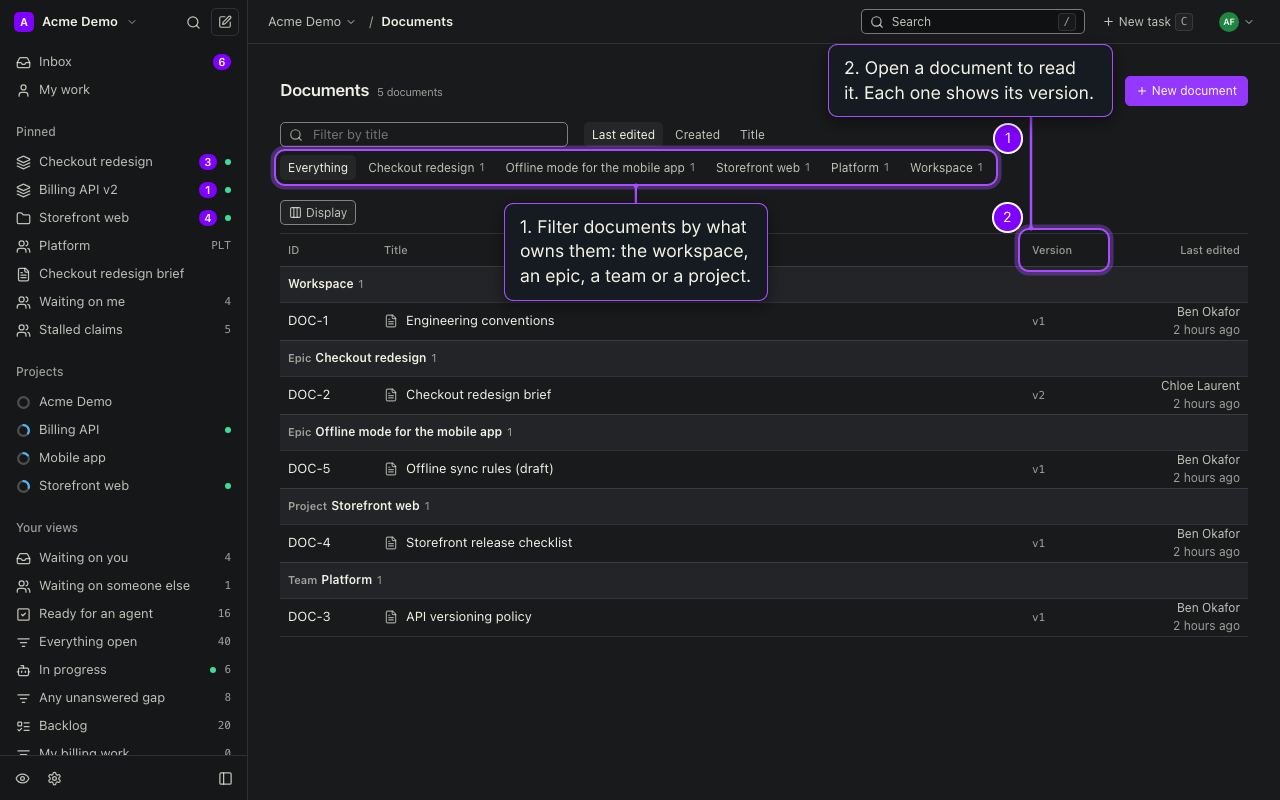Image resolution: width=1280 pixels, height=800 pixels.
Task: Click the people icon beside Waiting on me
Action: [23, 302]
